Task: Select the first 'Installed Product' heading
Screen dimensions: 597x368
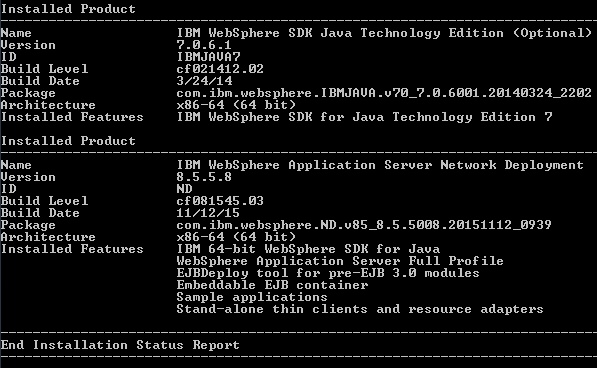Action: tap(68, 9)
